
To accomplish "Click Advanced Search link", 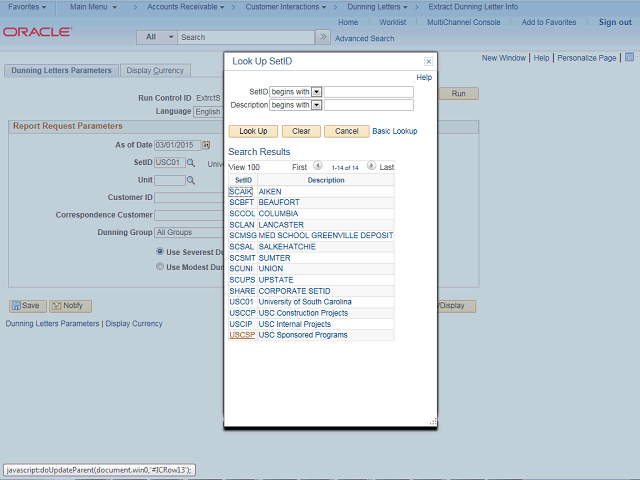I will pos(364,38).
